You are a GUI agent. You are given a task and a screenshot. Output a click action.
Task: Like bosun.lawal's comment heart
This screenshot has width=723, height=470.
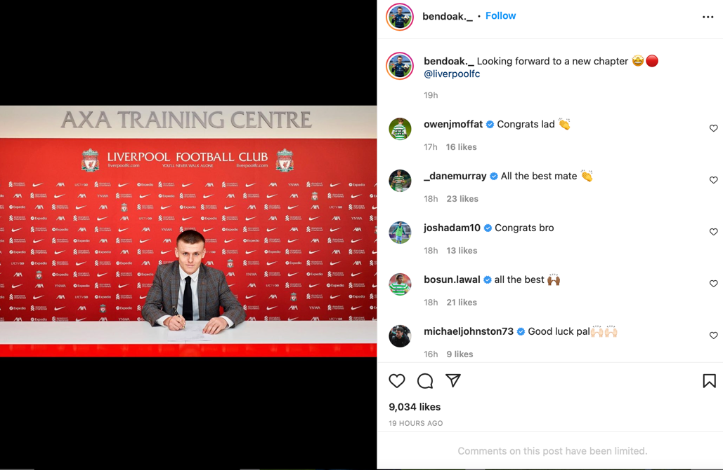click(x=713, y=283)
